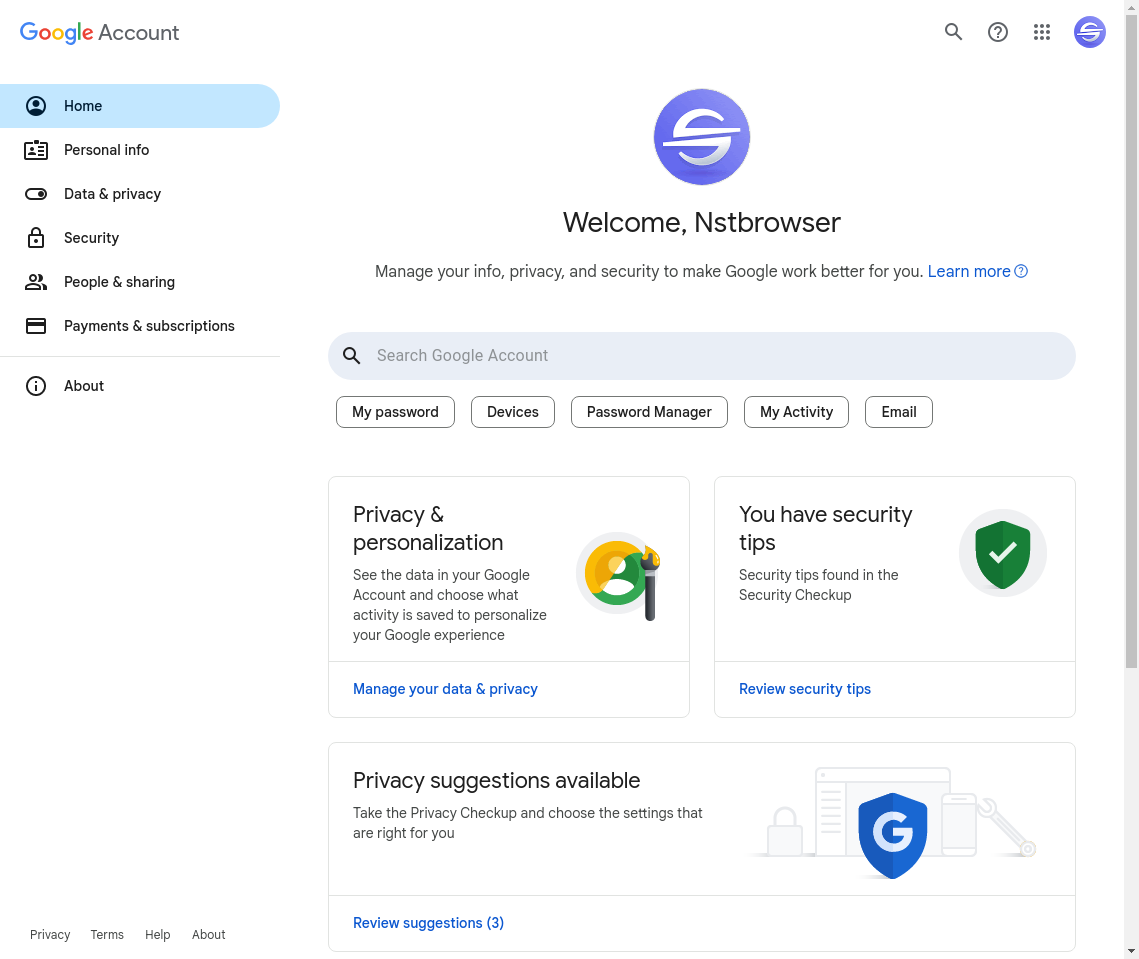Open the Google apps grid icon

(1042, 32)
